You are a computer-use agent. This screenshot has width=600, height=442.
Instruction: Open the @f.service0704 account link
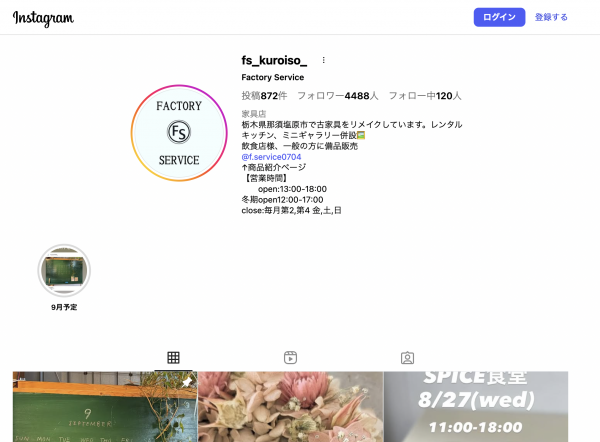pyautogui.click(x=271, y=157)
